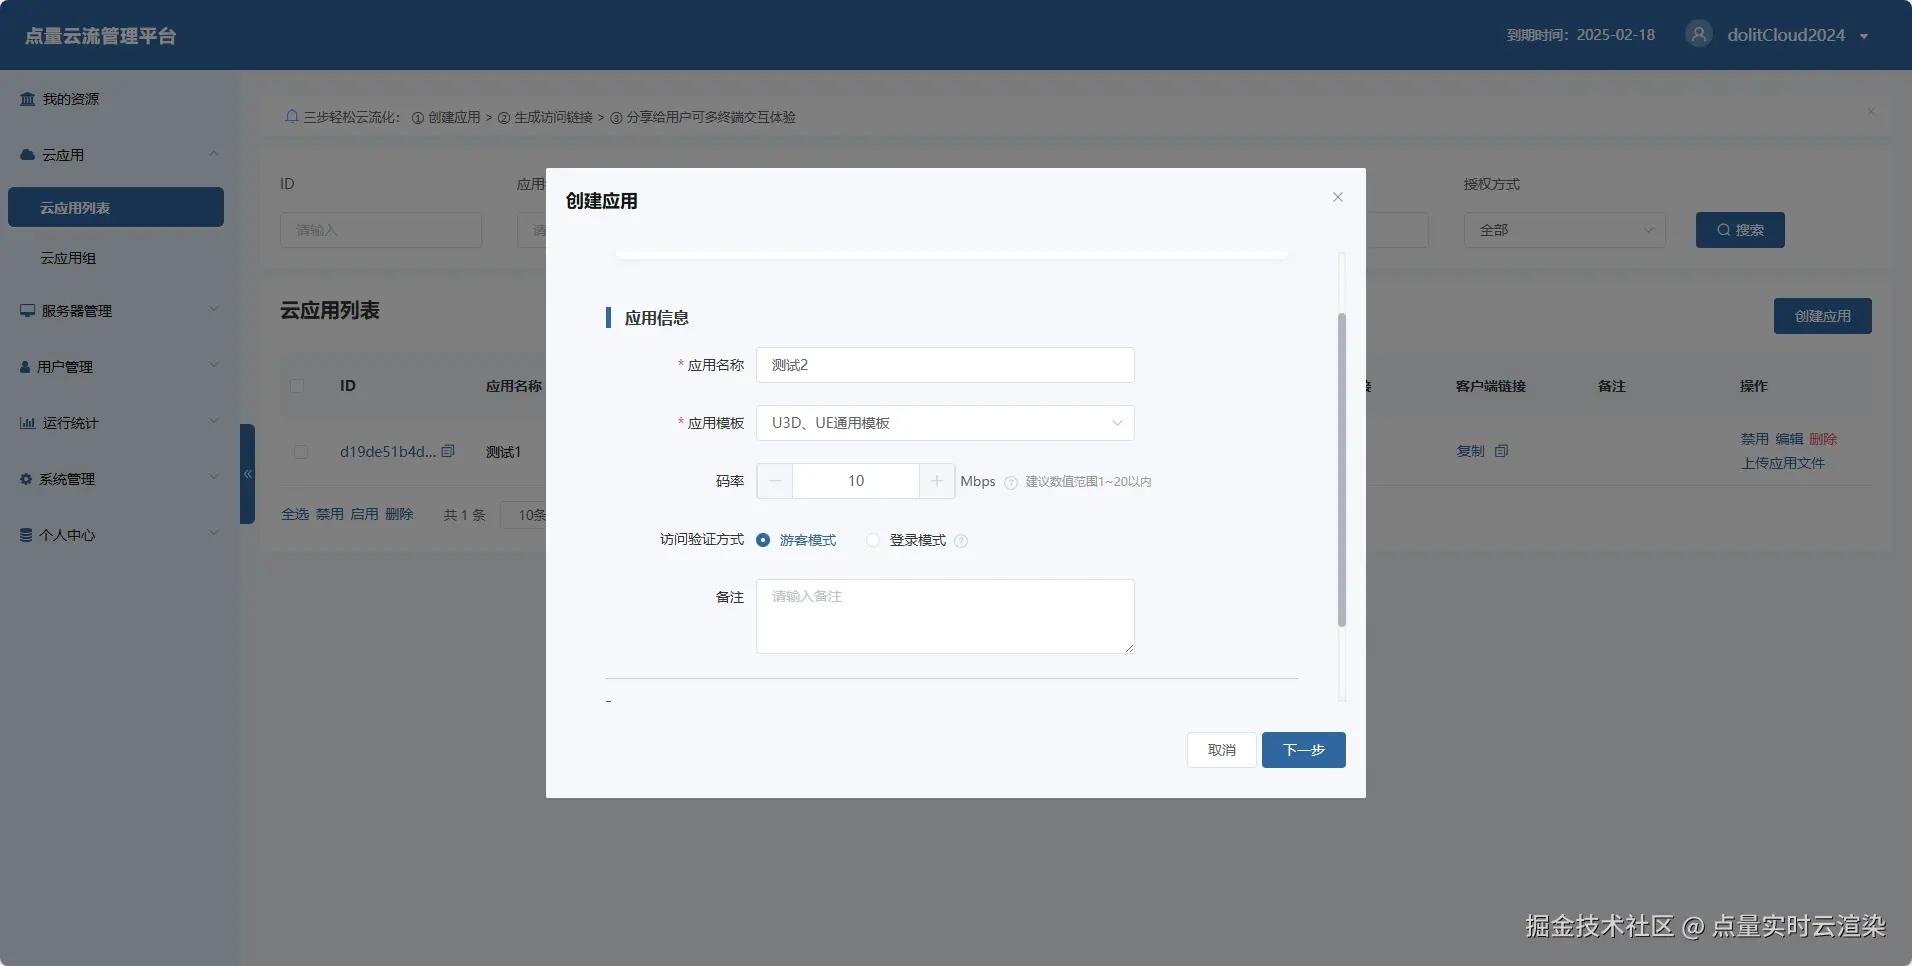Viewport: 1912px width, 966px height.
Task: Select the 登录模式 radio option
Action: coord(906,540)
